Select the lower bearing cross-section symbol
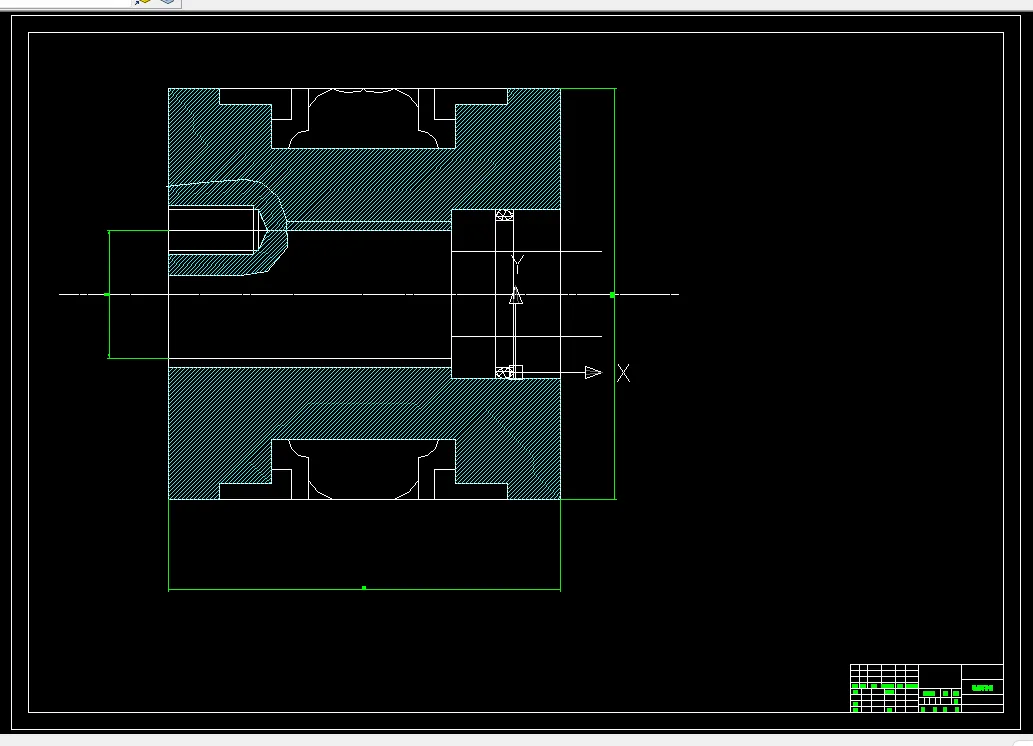 point(503,373)
